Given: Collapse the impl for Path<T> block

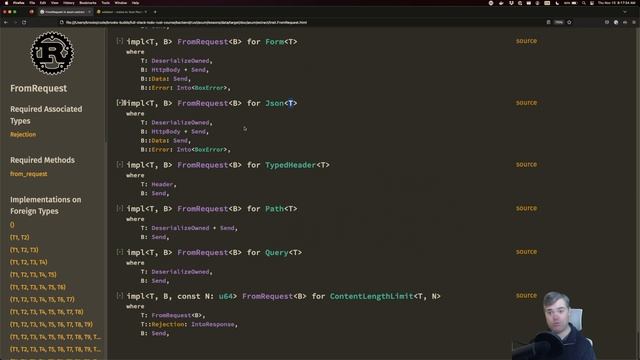Looking at the screenshot, I should pyautogui.click(x=120, y=208).
